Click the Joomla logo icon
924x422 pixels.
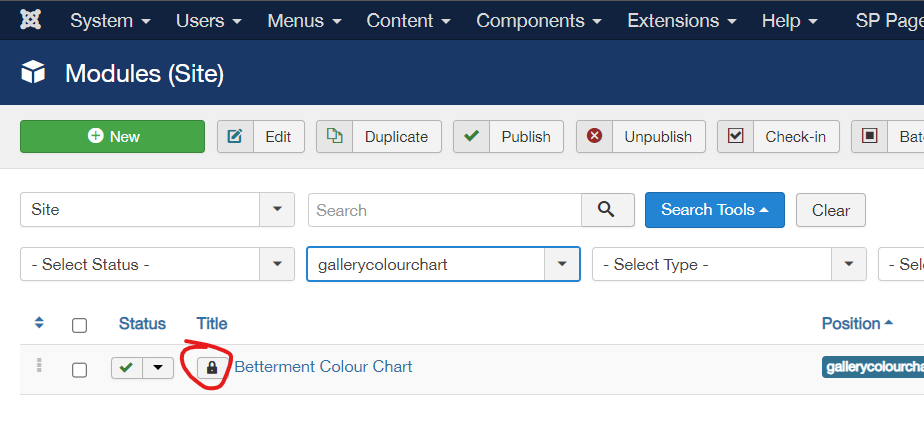tap(30, 20)
